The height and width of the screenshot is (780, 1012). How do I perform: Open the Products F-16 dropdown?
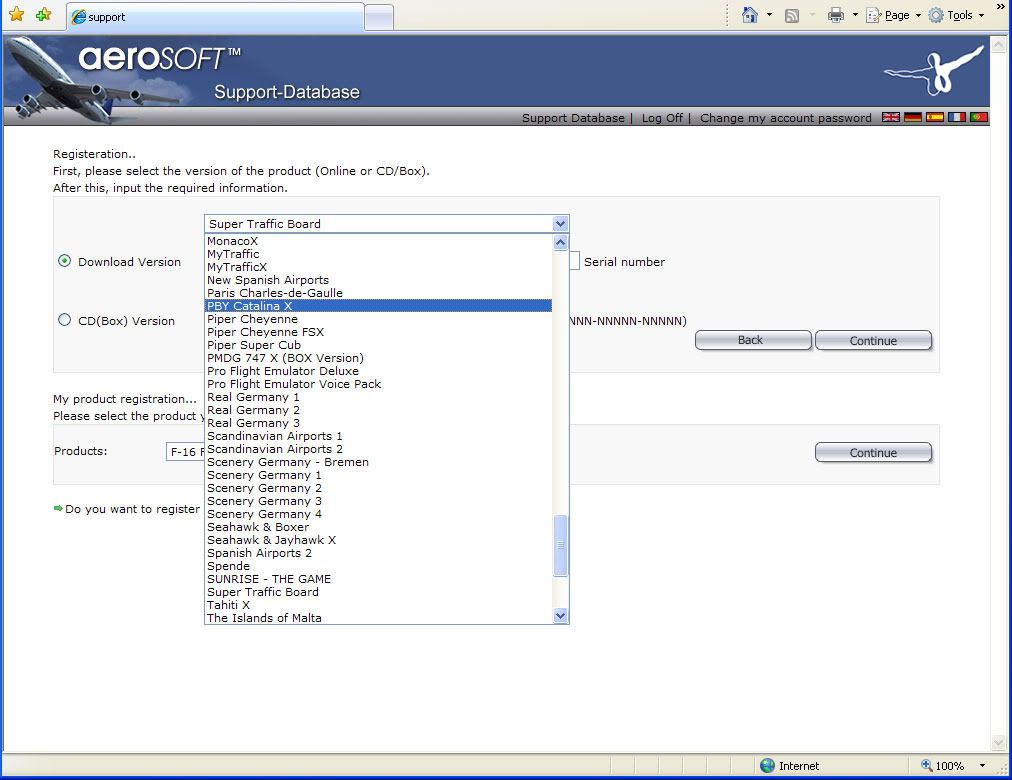pos(185,452)
